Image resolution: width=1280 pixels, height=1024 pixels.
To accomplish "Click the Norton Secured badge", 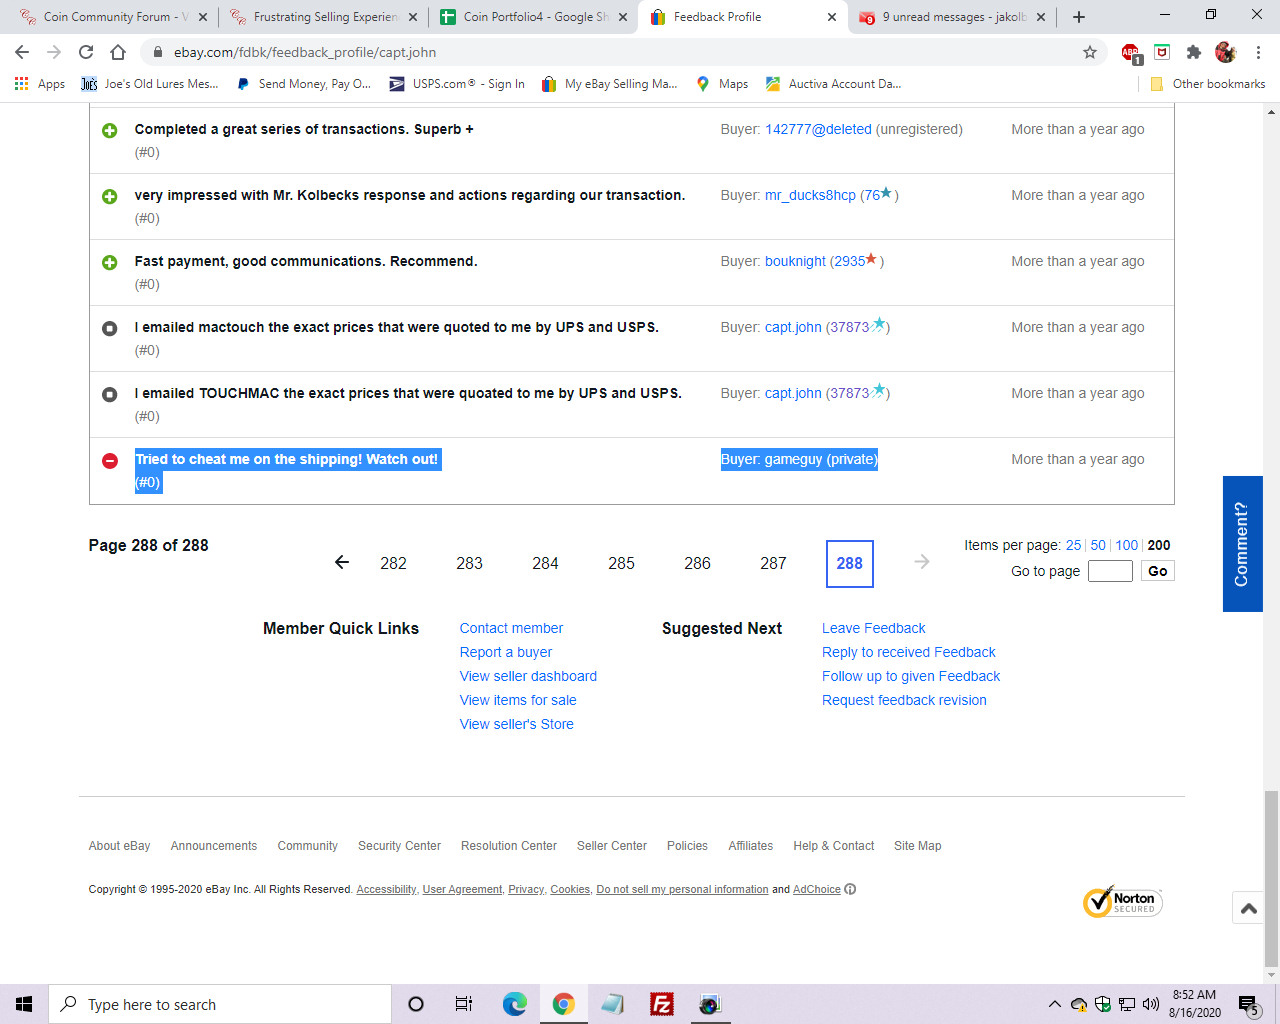I will [x=1122, y=902].
